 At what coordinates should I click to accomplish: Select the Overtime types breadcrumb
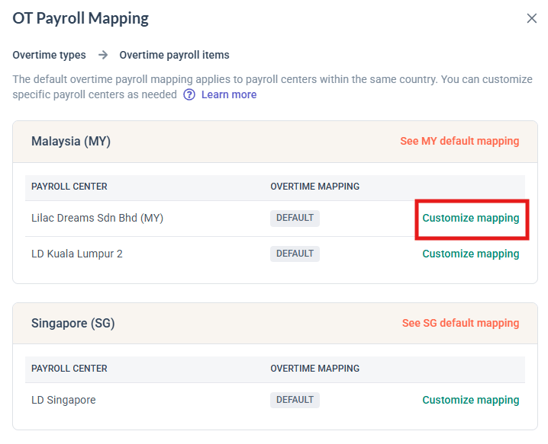(49, 55)
